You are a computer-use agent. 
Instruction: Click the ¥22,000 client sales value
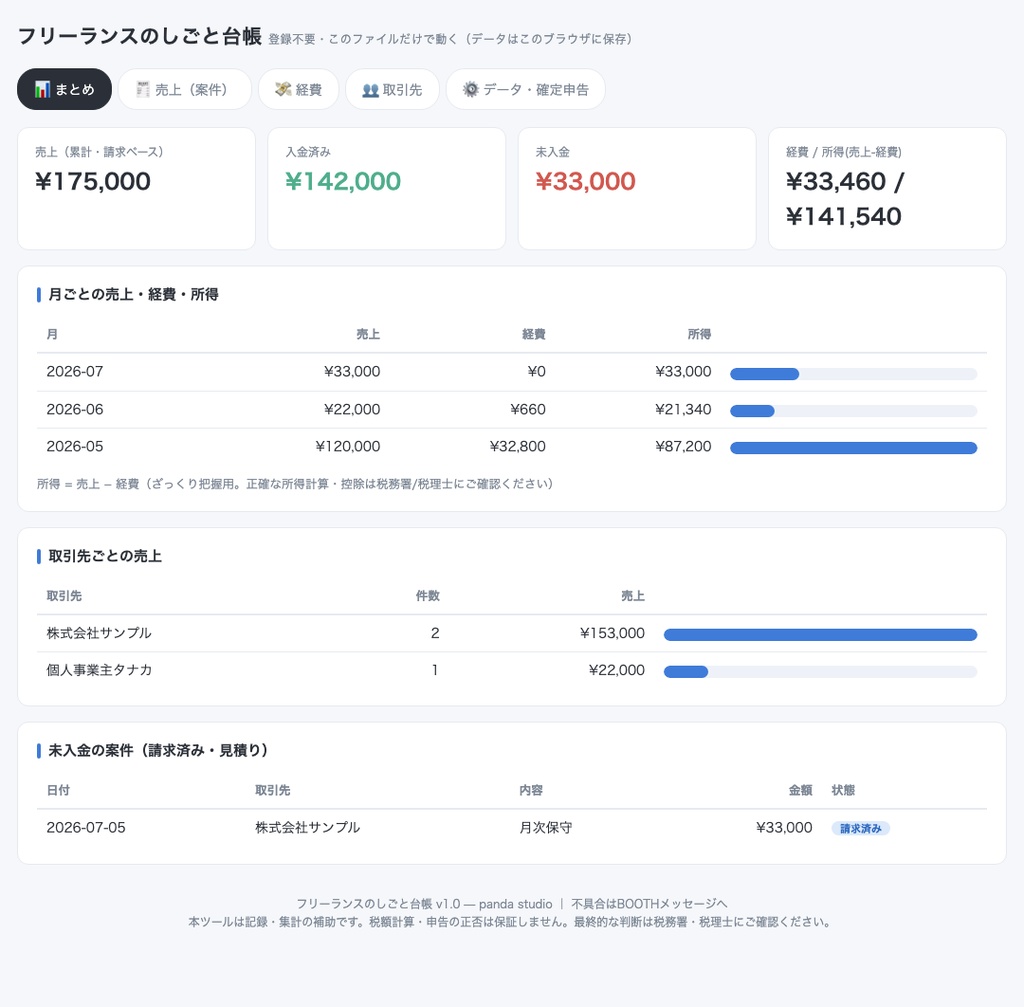coord(616,670)
